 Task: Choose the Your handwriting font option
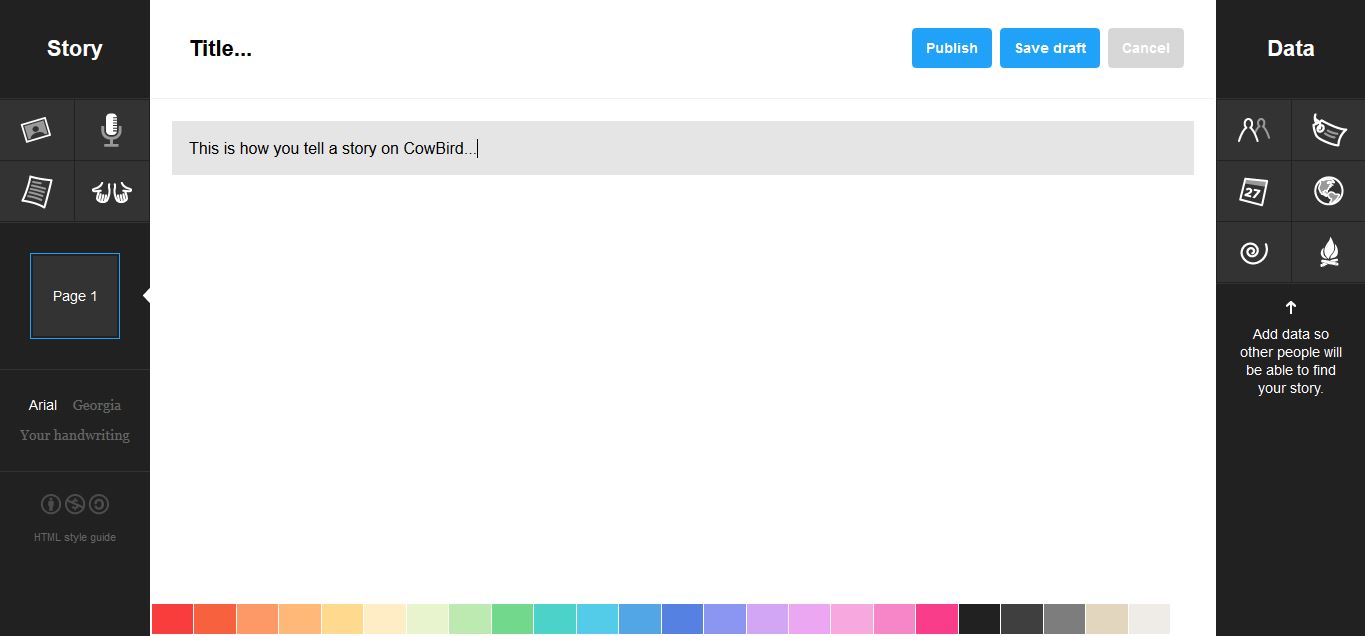pos(75,435)
